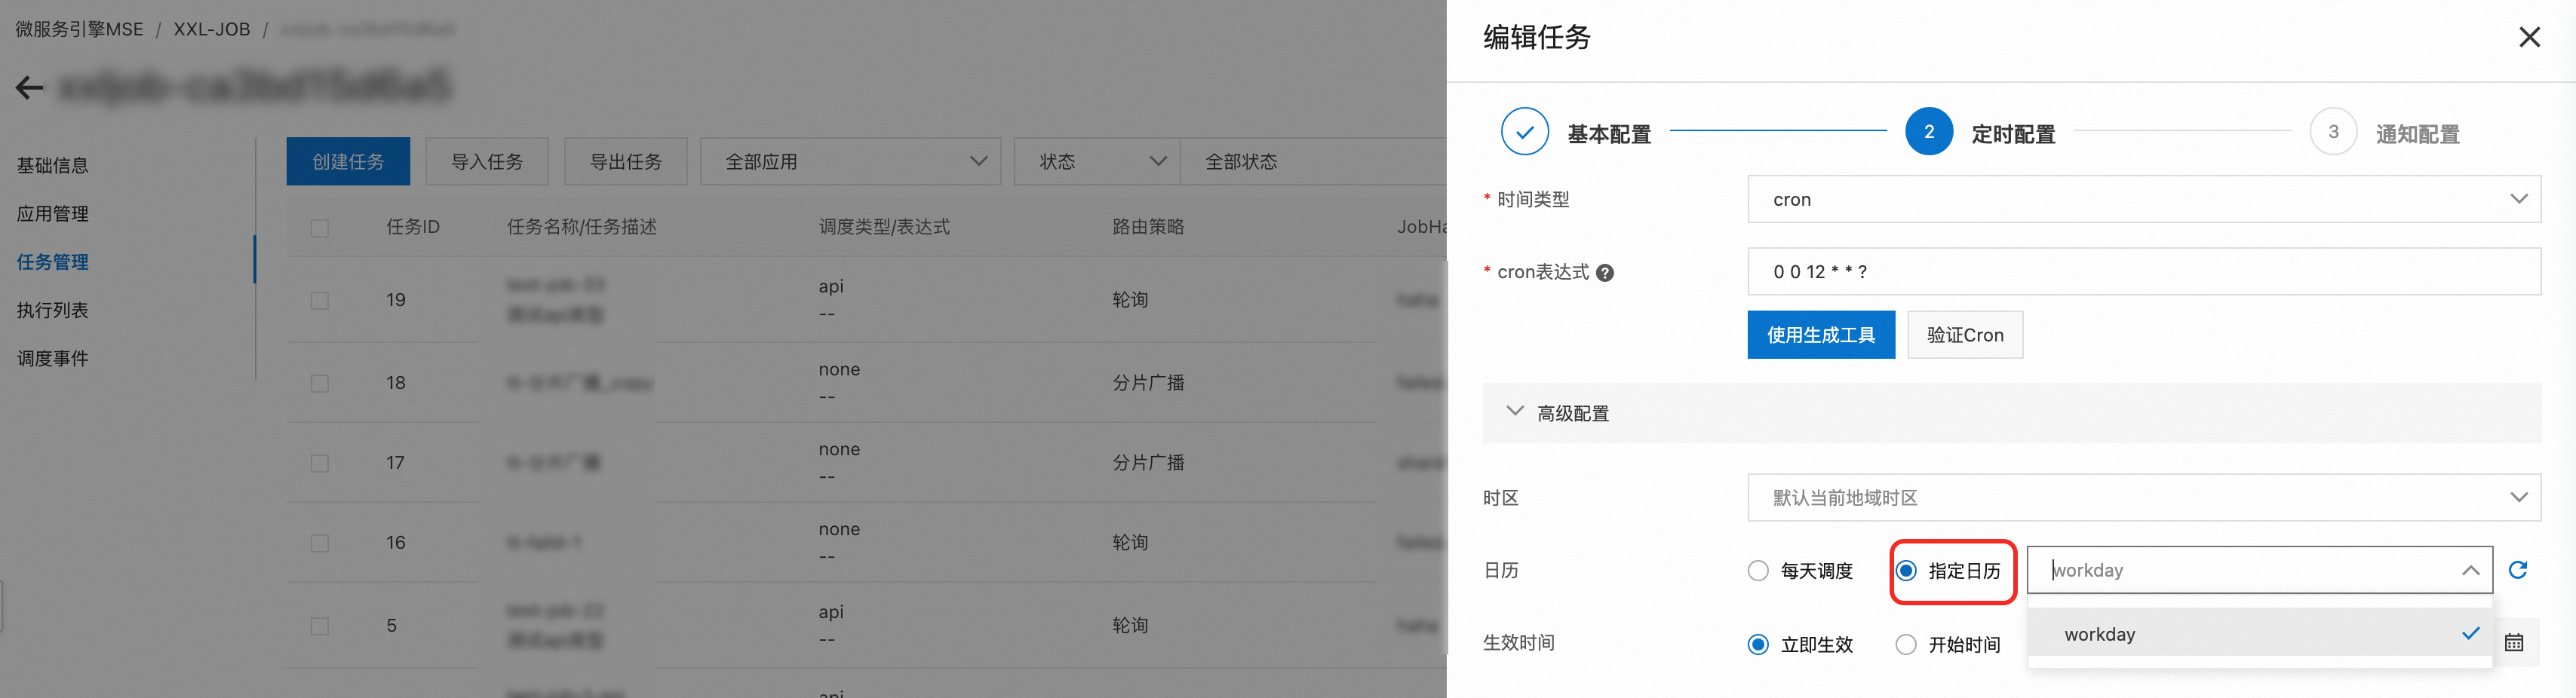The width and height of the screenshot is (2576, 698).
Task: Click the back arrow beside instance name
Action: [30, 88]
